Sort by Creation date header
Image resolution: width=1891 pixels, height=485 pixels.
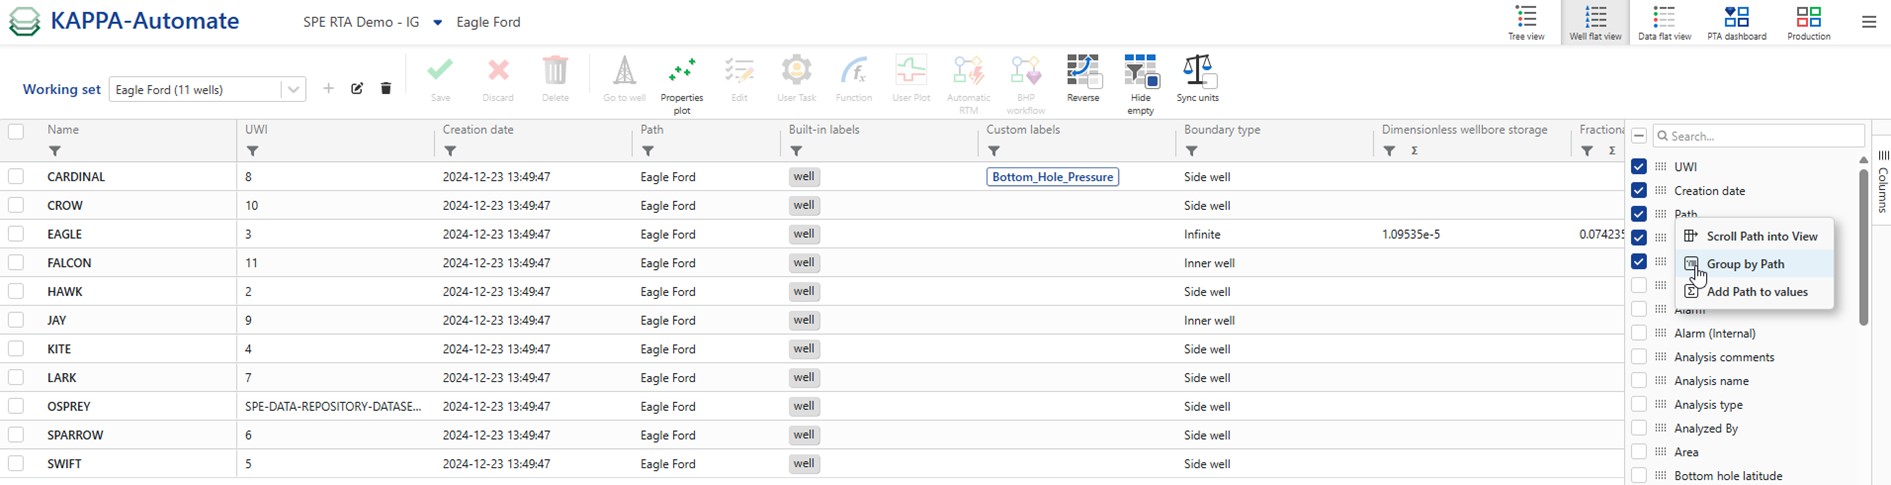click(x=478, y=130)
